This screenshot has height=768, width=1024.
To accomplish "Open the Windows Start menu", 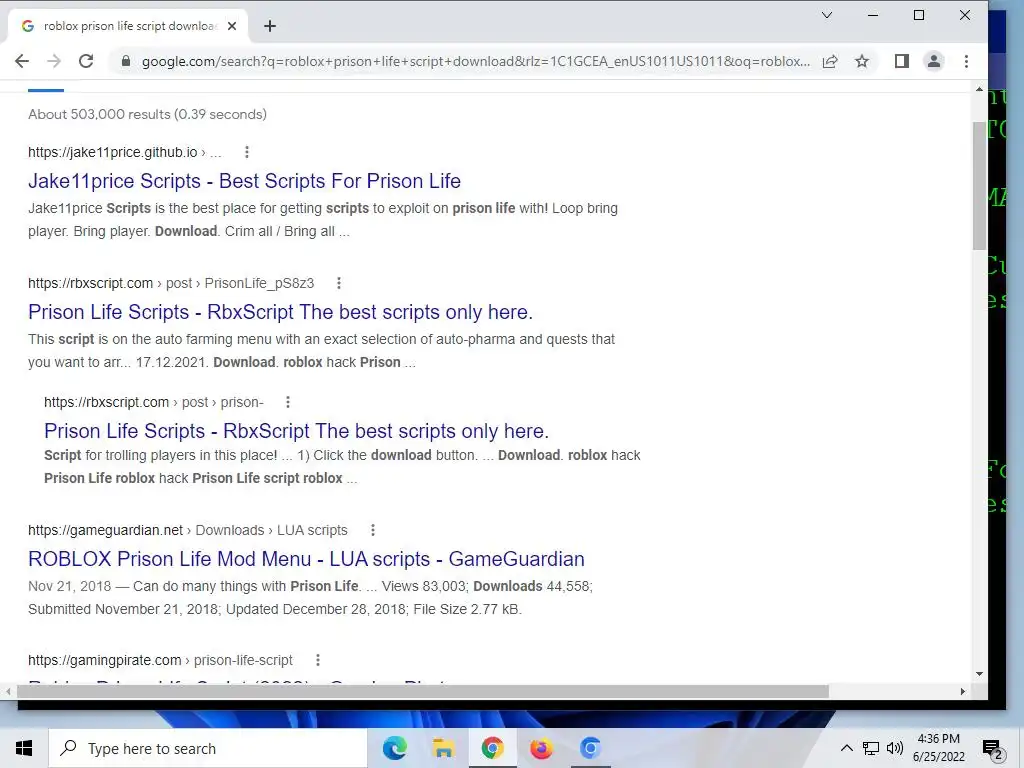I will click(24, 748).
